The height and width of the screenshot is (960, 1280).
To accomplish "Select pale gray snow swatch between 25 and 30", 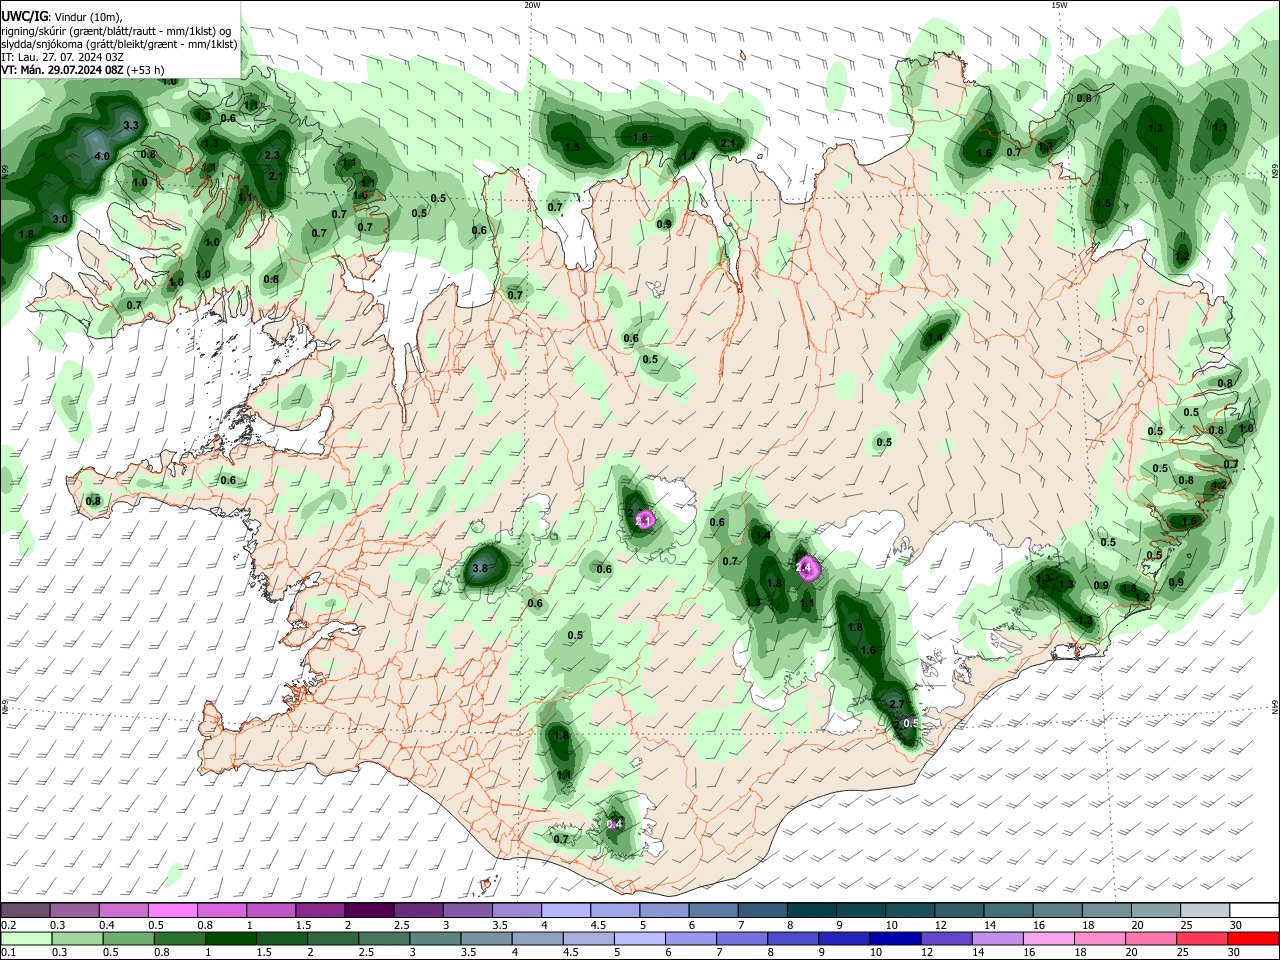I will coord(1206,910).
